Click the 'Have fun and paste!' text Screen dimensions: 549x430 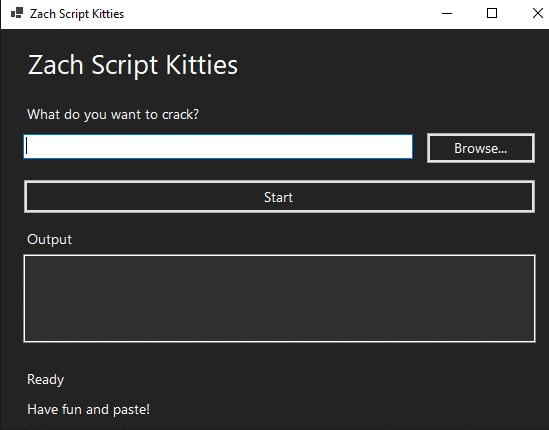[88, 409]
